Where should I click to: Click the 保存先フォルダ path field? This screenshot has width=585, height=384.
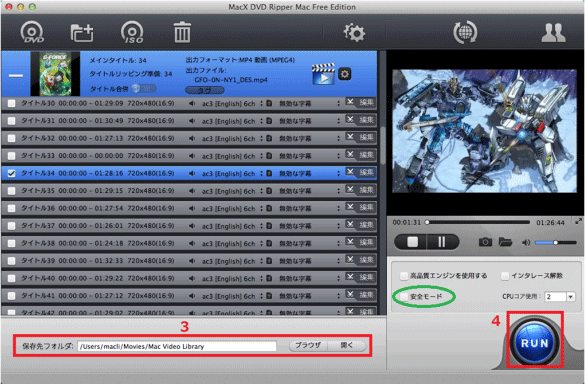[x=177, y=346]
